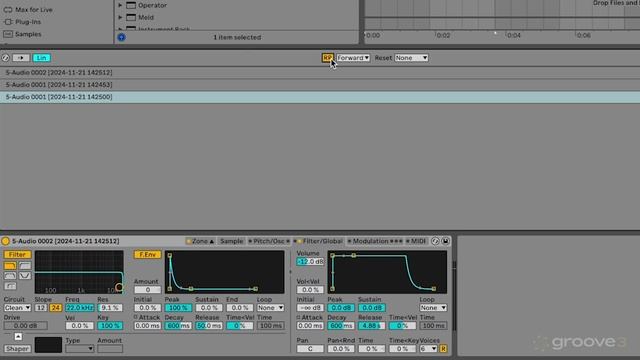
Task: Click the zone editor circular icon at left
Action: tap(5, 58)
